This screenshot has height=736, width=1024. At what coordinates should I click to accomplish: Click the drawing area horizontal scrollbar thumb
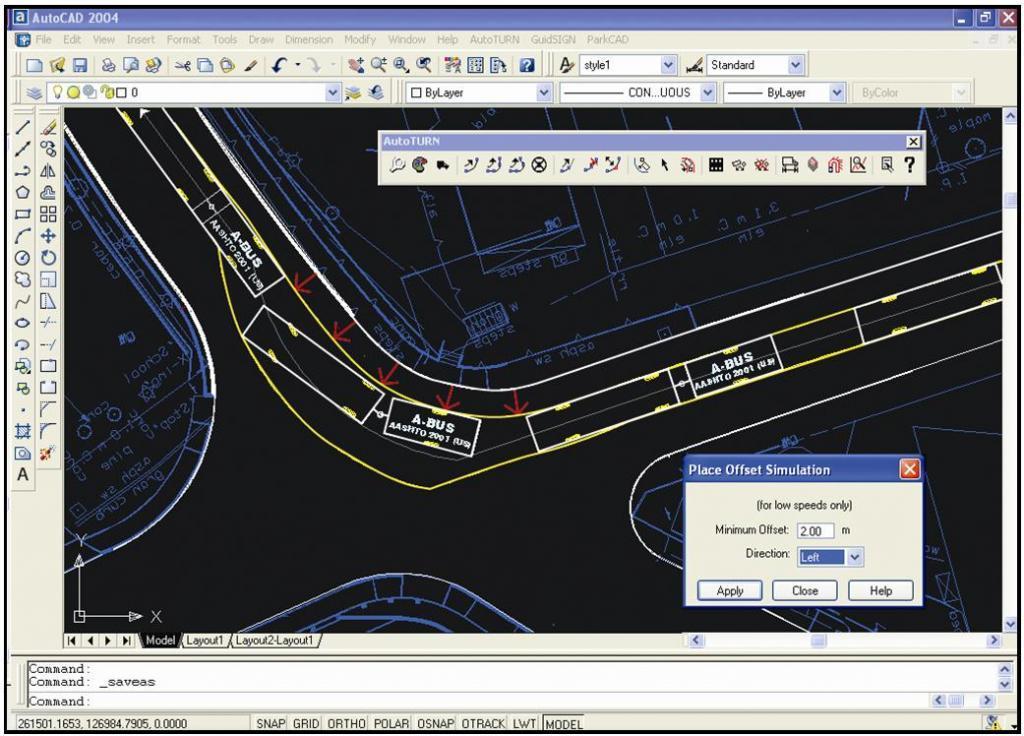[x=818, y=641]
